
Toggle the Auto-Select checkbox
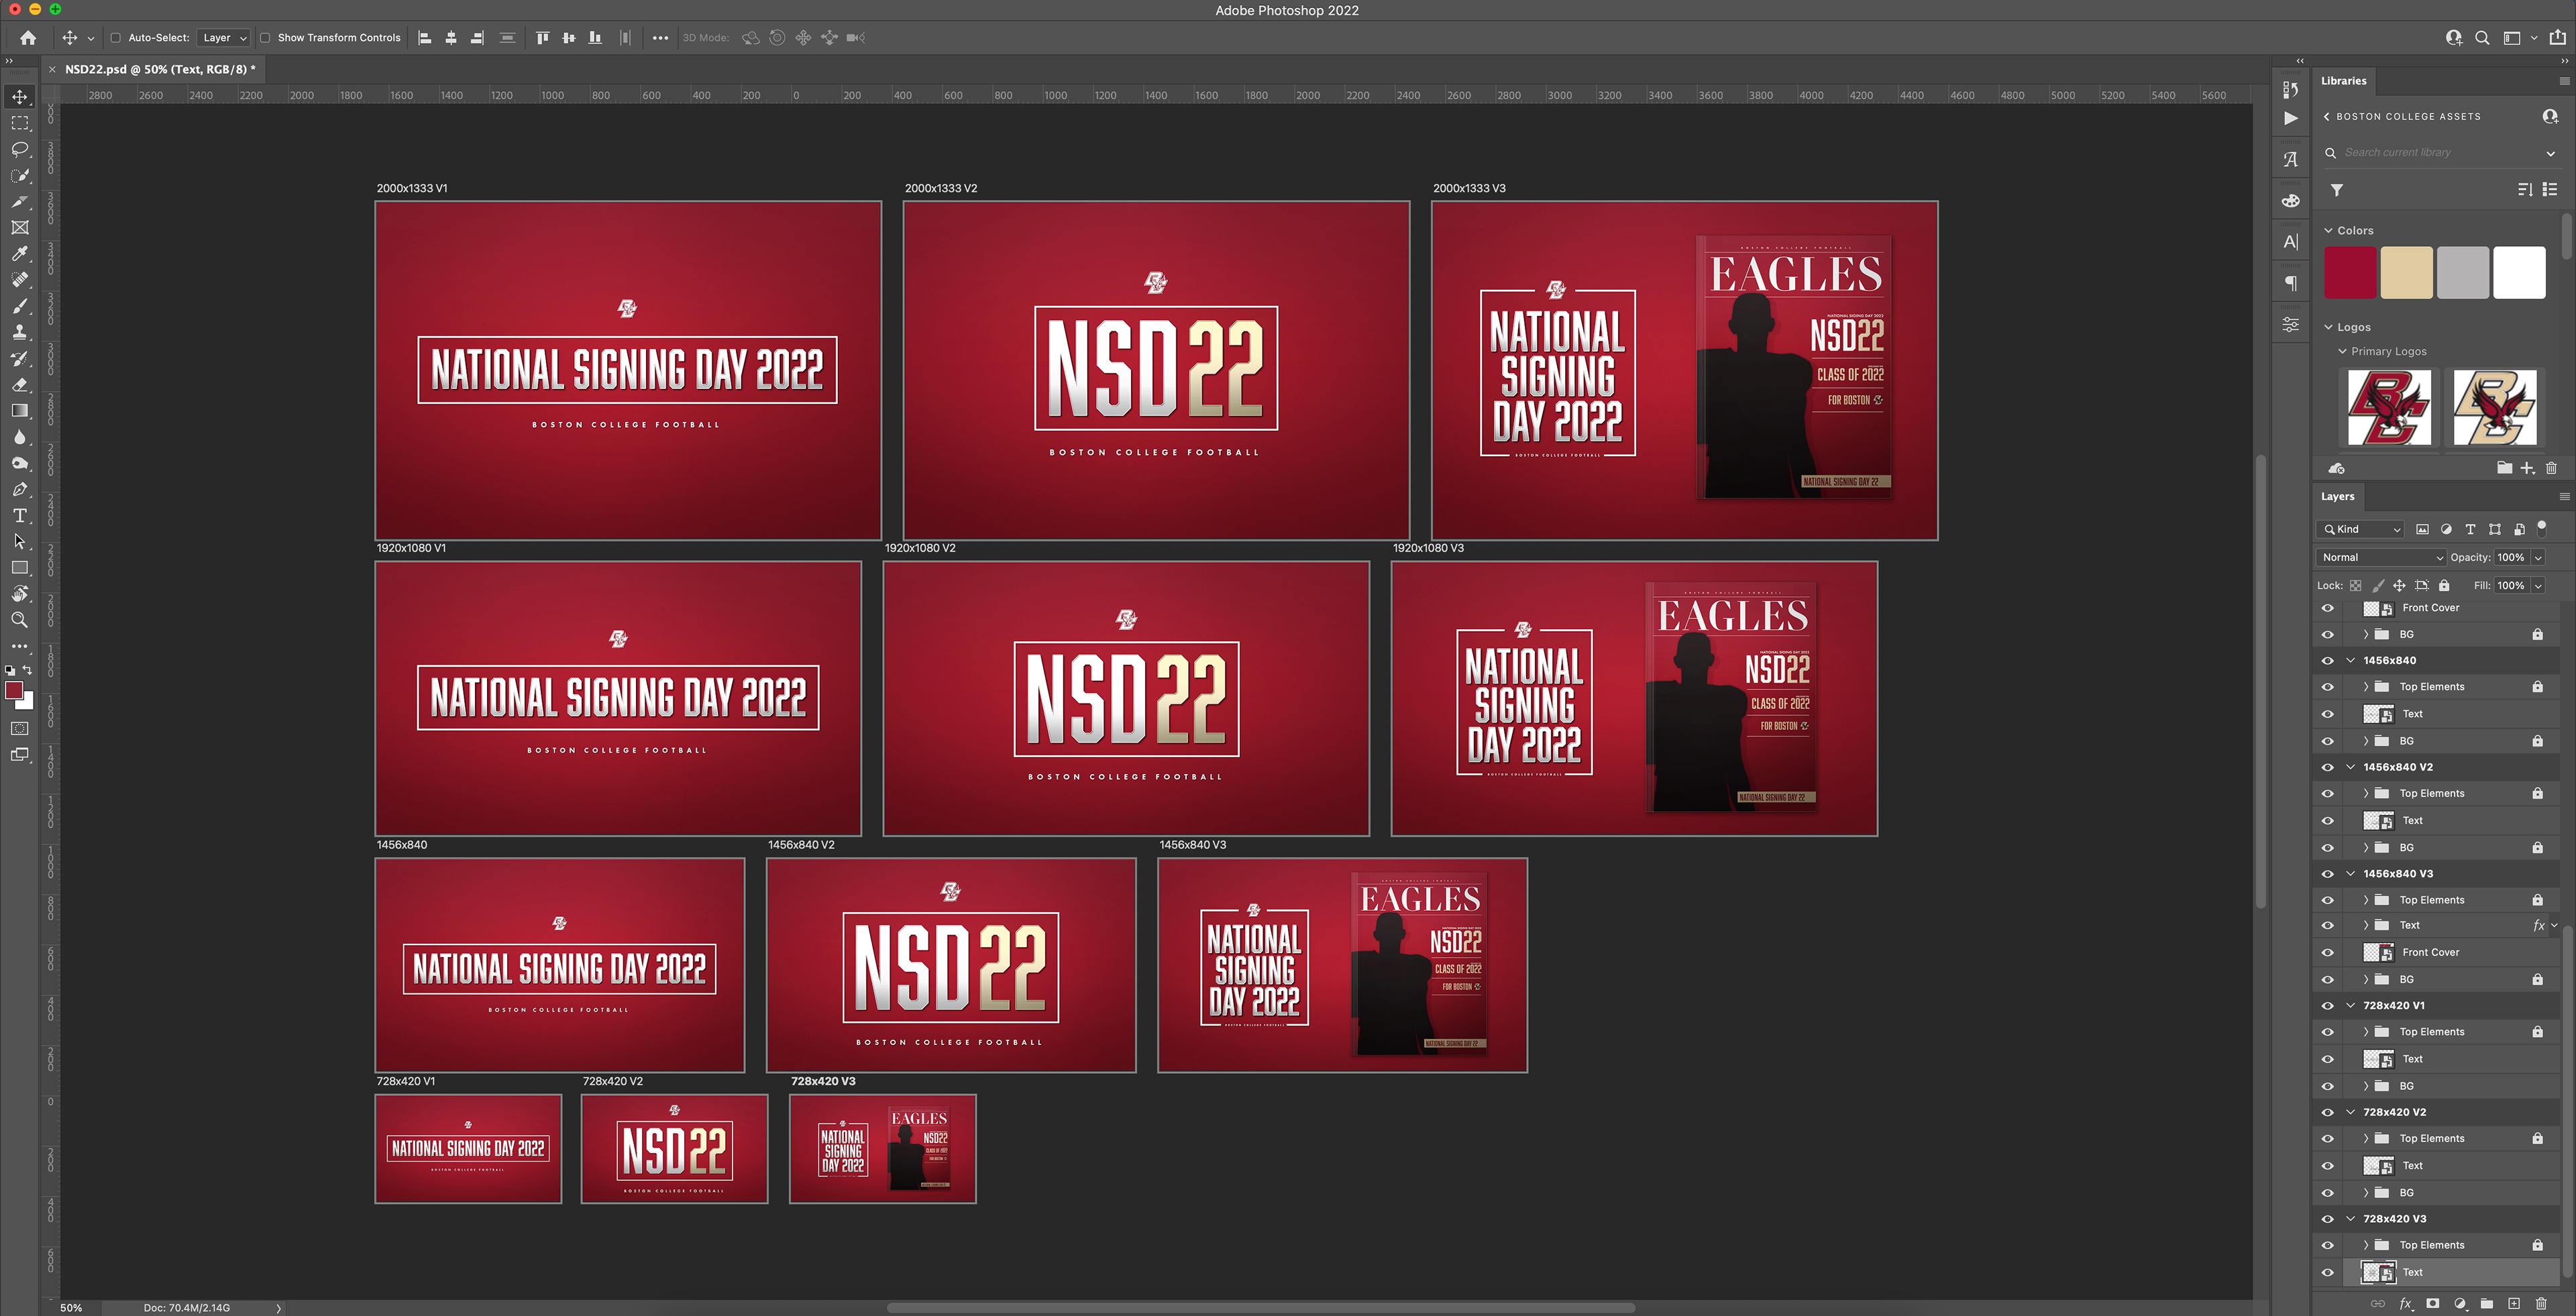coord(115,38)
